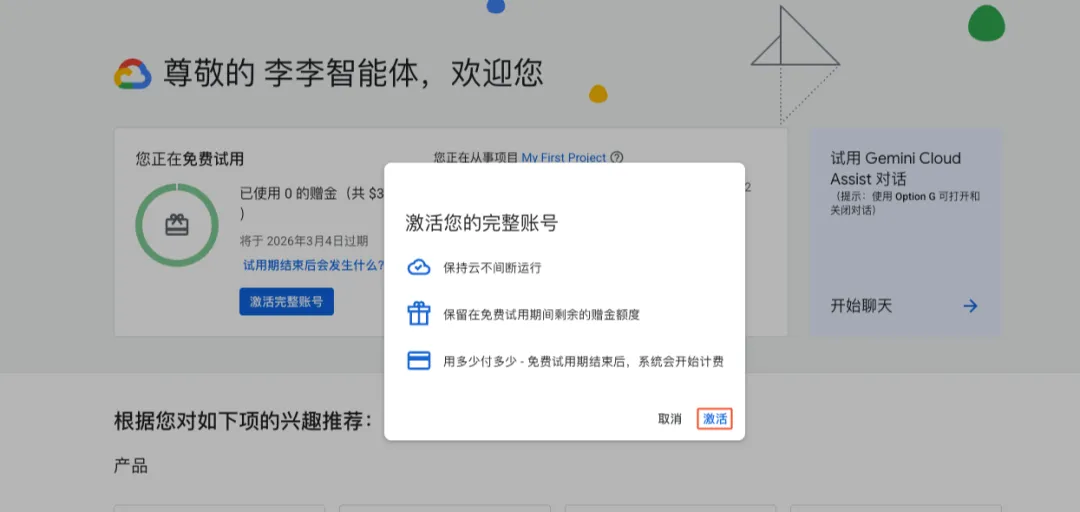The height and width of the screenshot is (512, 1080).
Task: Click the blue 激活完整账号 button
Action: coord(287,301)
